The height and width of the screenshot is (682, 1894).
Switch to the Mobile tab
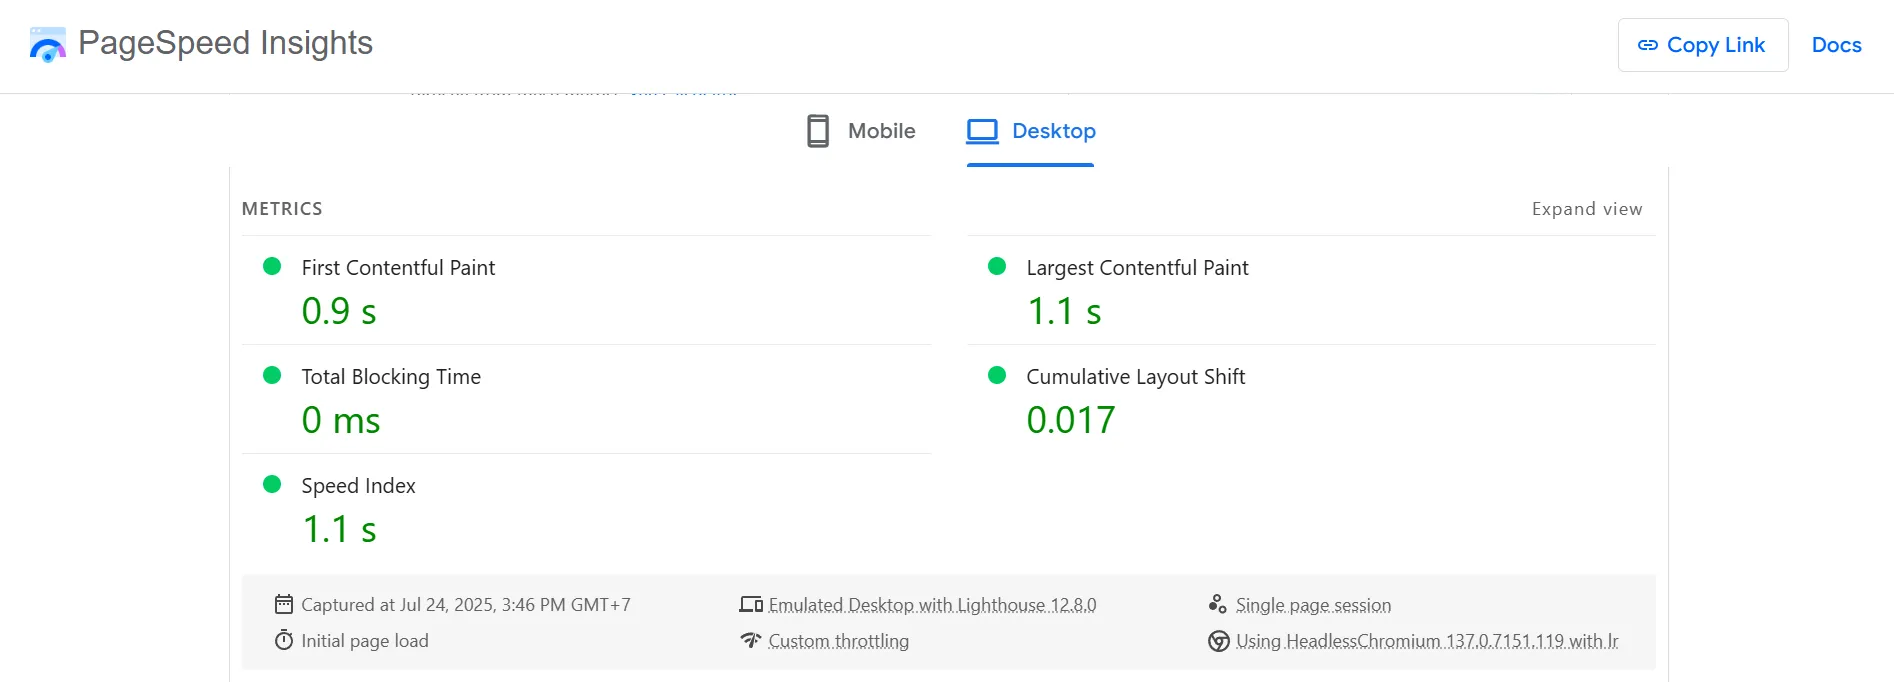[861, 131]
